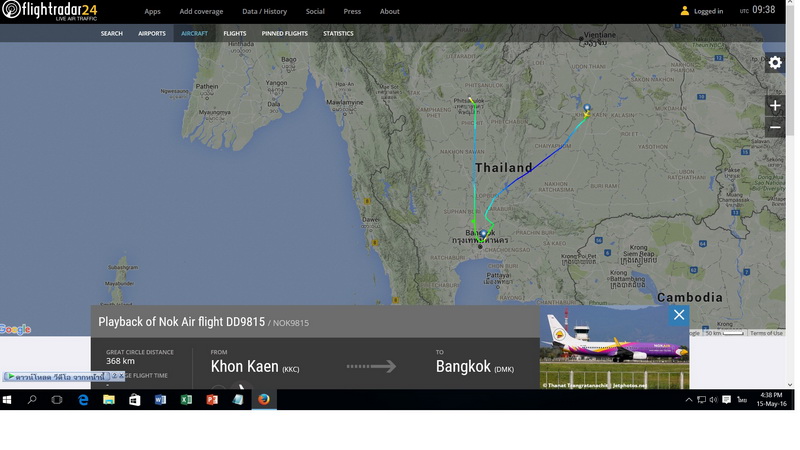This screenshot has height=450, width=800.
Task: Open the About menu
Action: tap(389, 11)
